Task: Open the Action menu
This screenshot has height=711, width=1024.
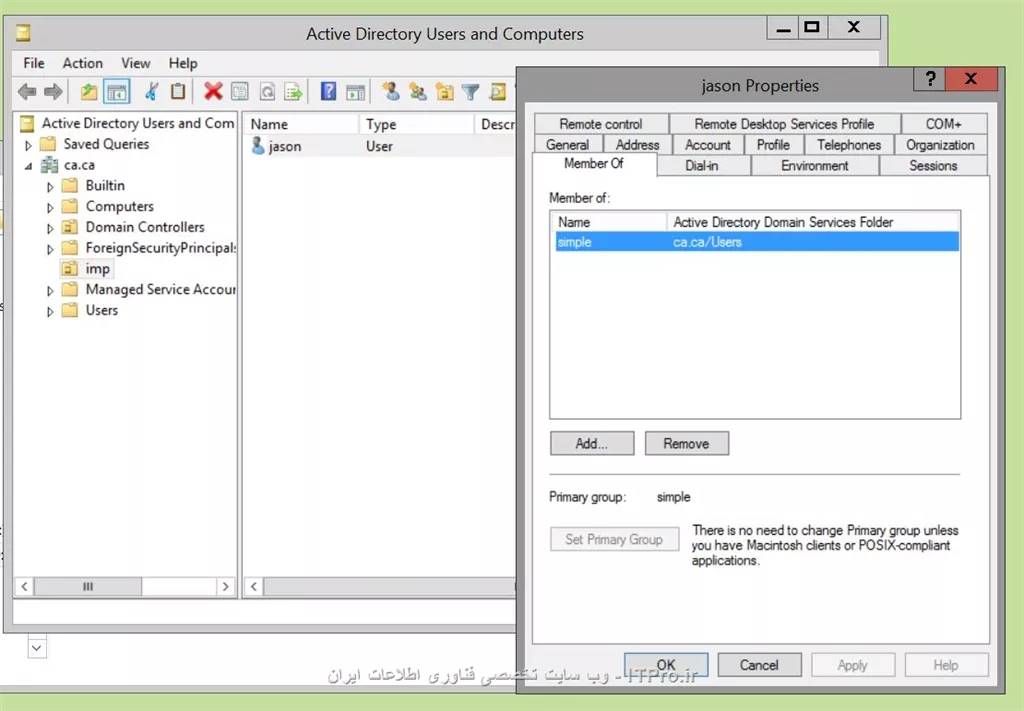Action: (x=82, y=63)
